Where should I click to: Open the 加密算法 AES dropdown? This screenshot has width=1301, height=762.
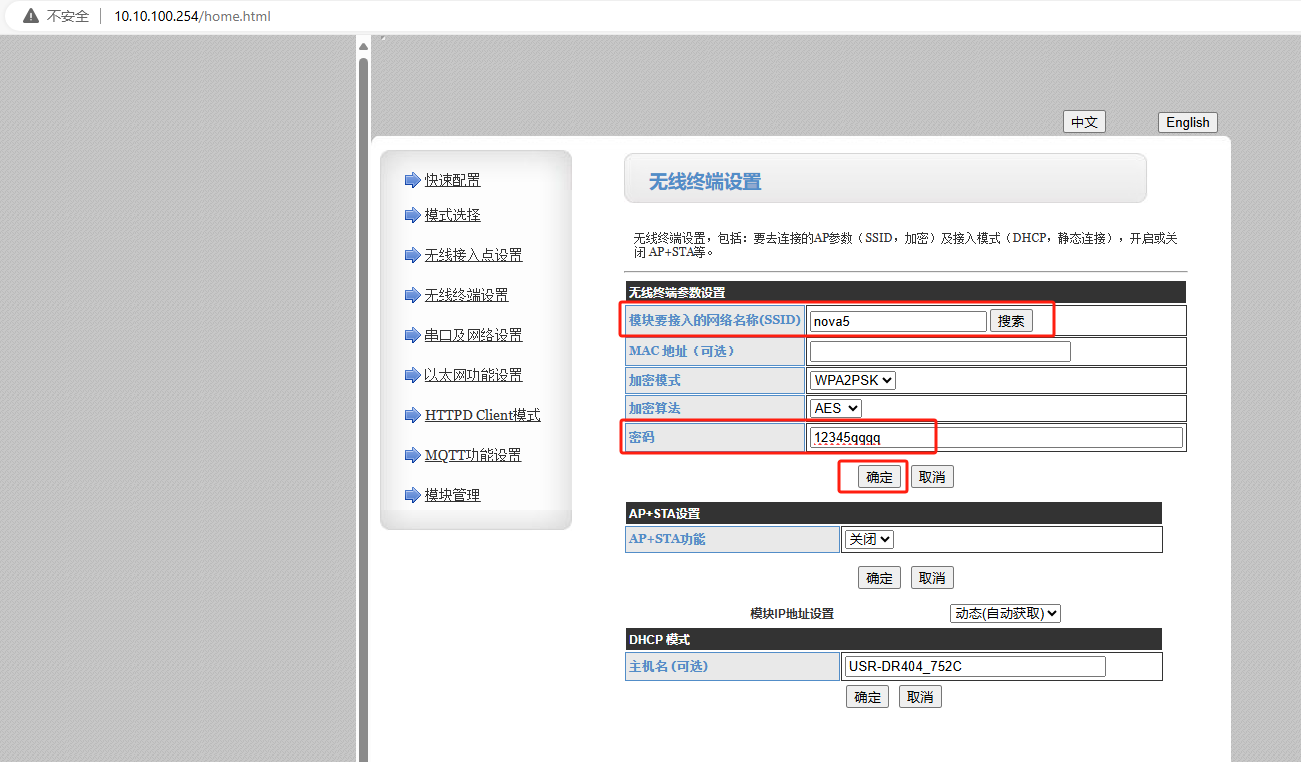point(836,408)
